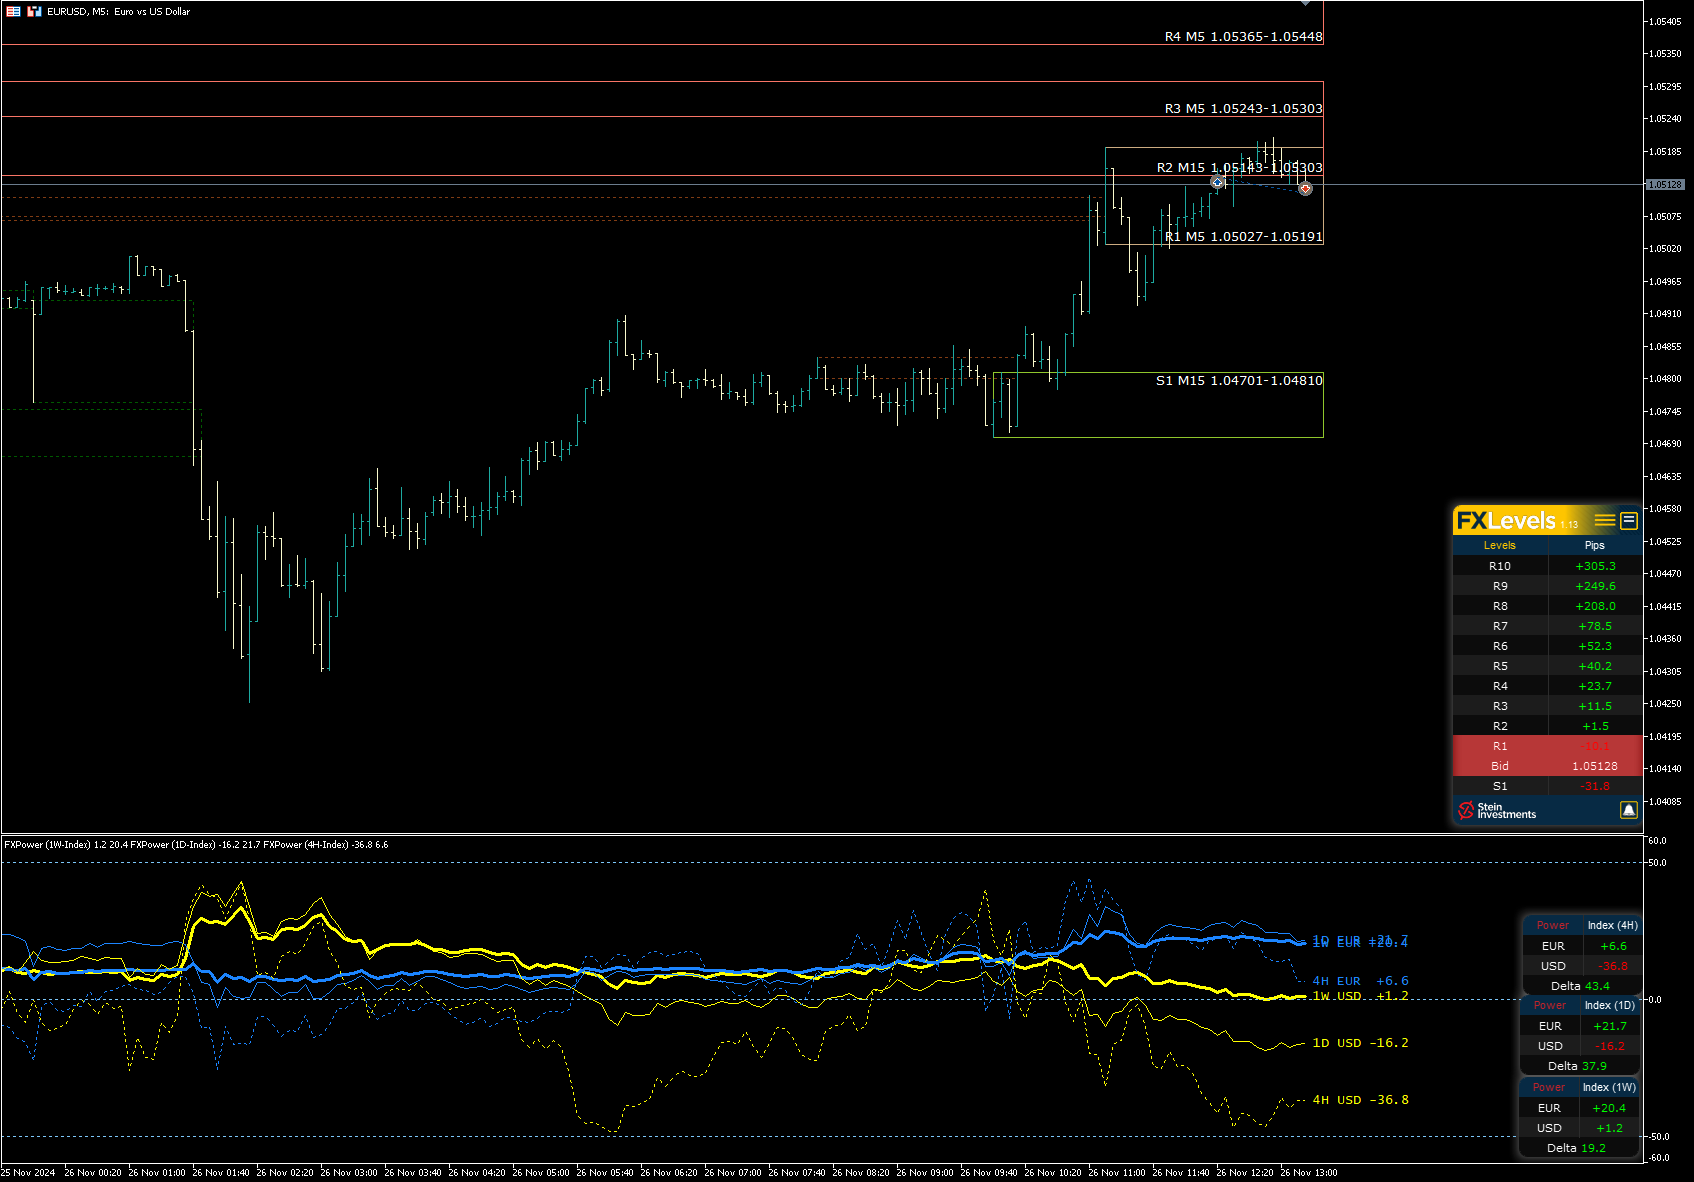Click Delta 19.2 in the 1W panel
Image resolution: width=1694 pixels, height=1182 pixels.
[x=1576, y=1148]
